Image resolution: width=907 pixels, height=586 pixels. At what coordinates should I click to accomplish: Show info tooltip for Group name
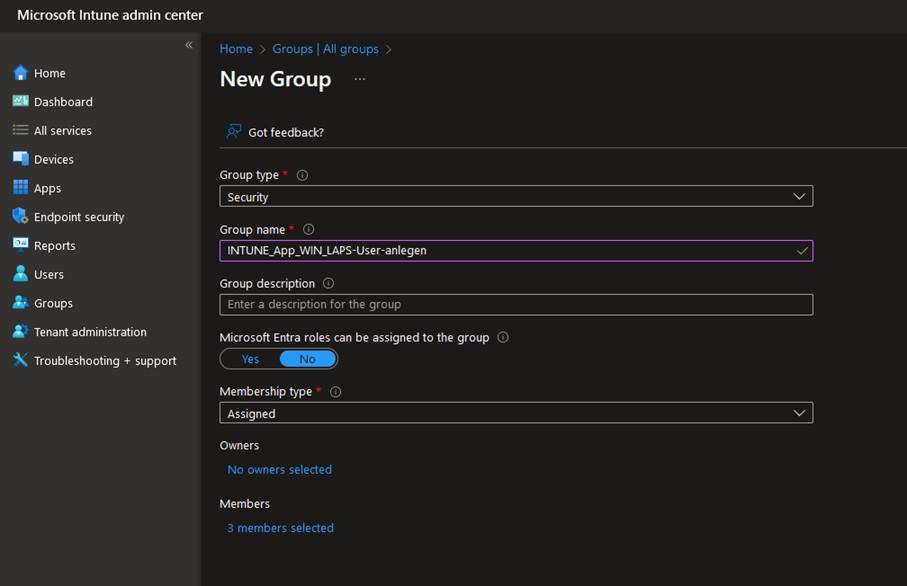[x=308, y=229]
